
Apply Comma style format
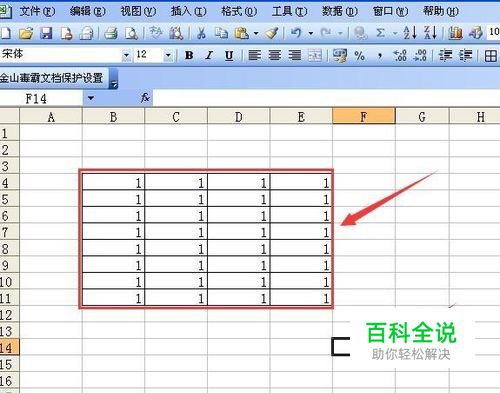(x=380, y=56)
